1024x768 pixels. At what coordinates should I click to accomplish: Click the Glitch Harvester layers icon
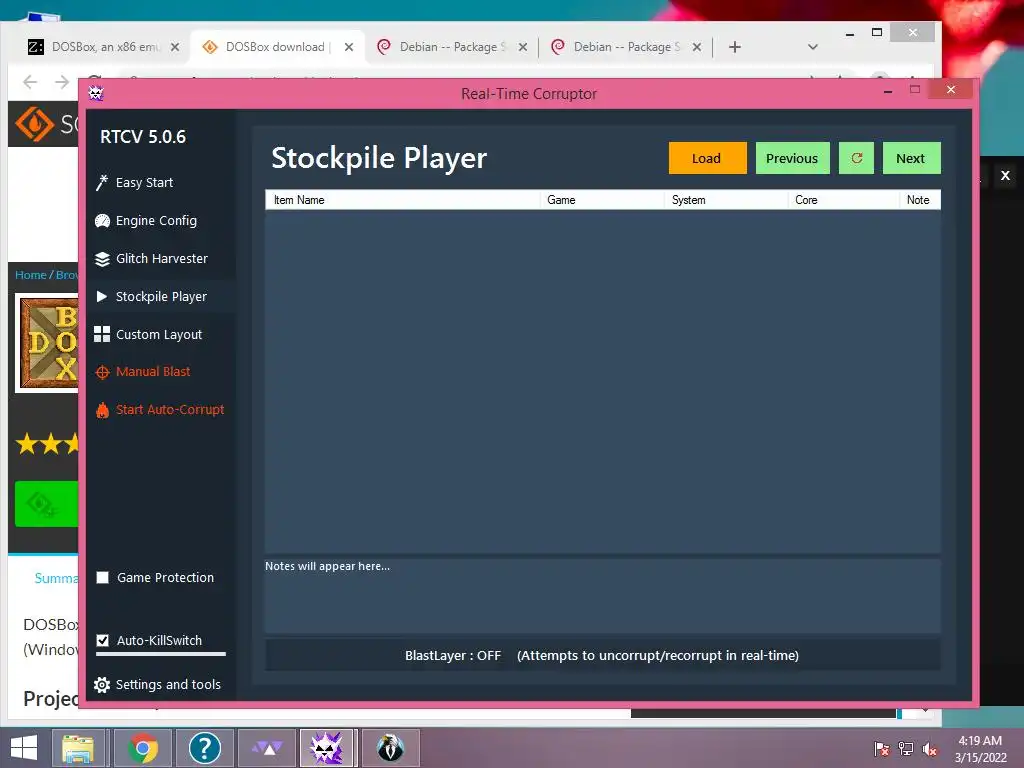102,259
